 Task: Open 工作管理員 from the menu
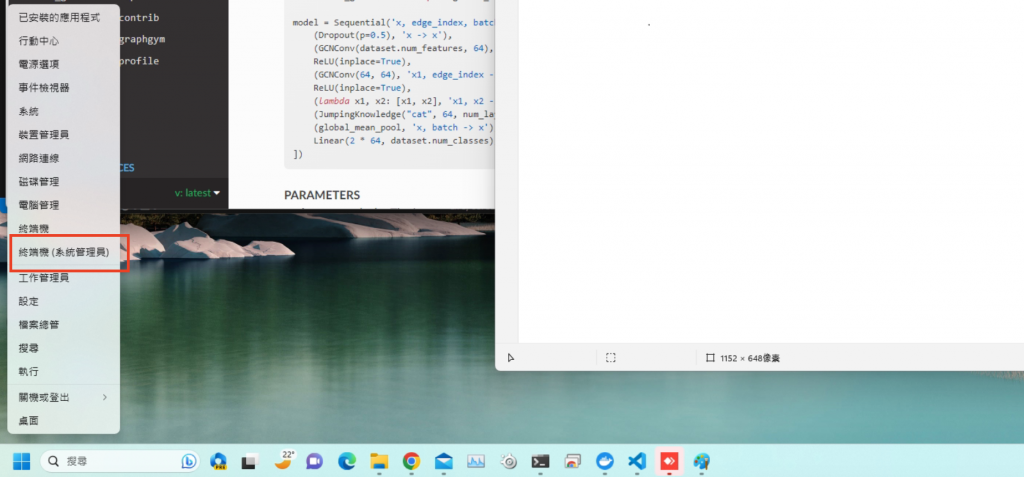[x=63, y=278]
